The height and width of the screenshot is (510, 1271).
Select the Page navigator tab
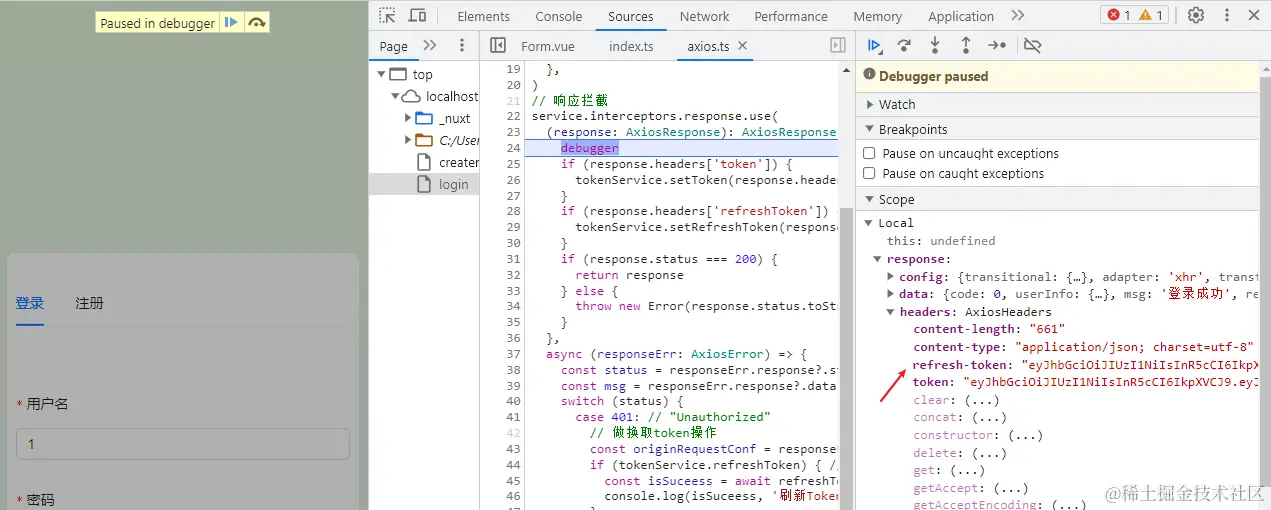pos(394,46)
